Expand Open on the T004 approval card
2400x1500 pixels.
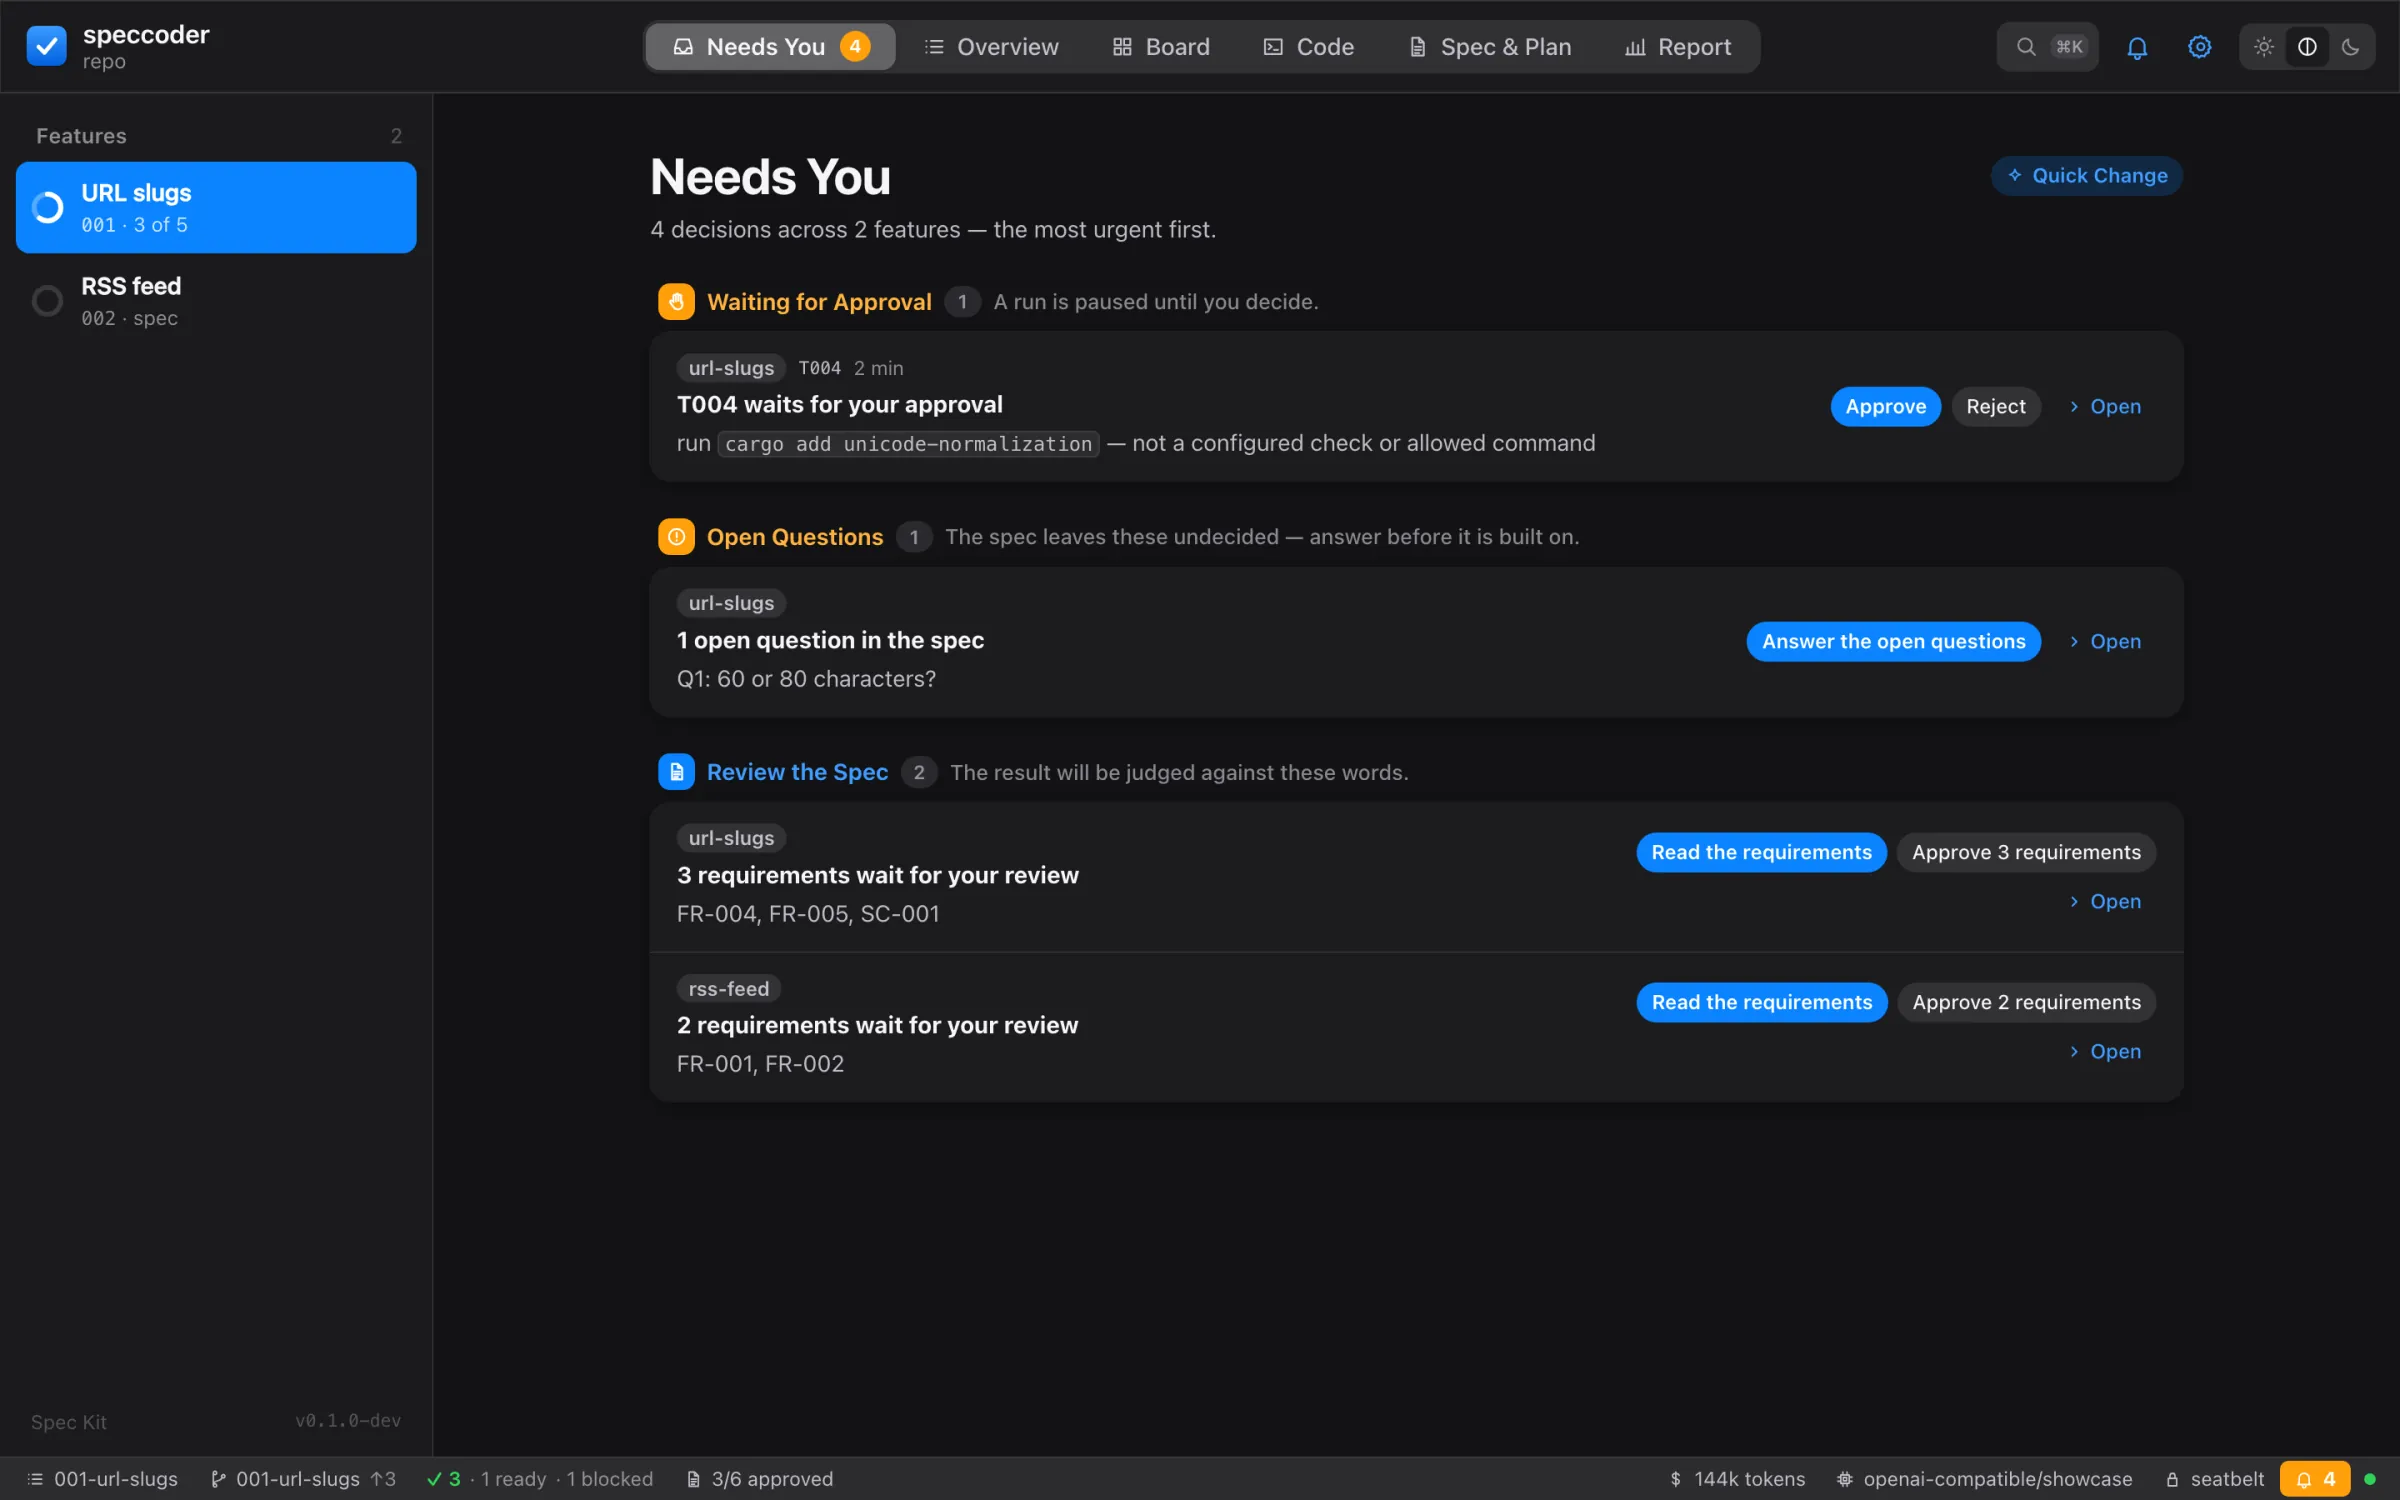2105,406
